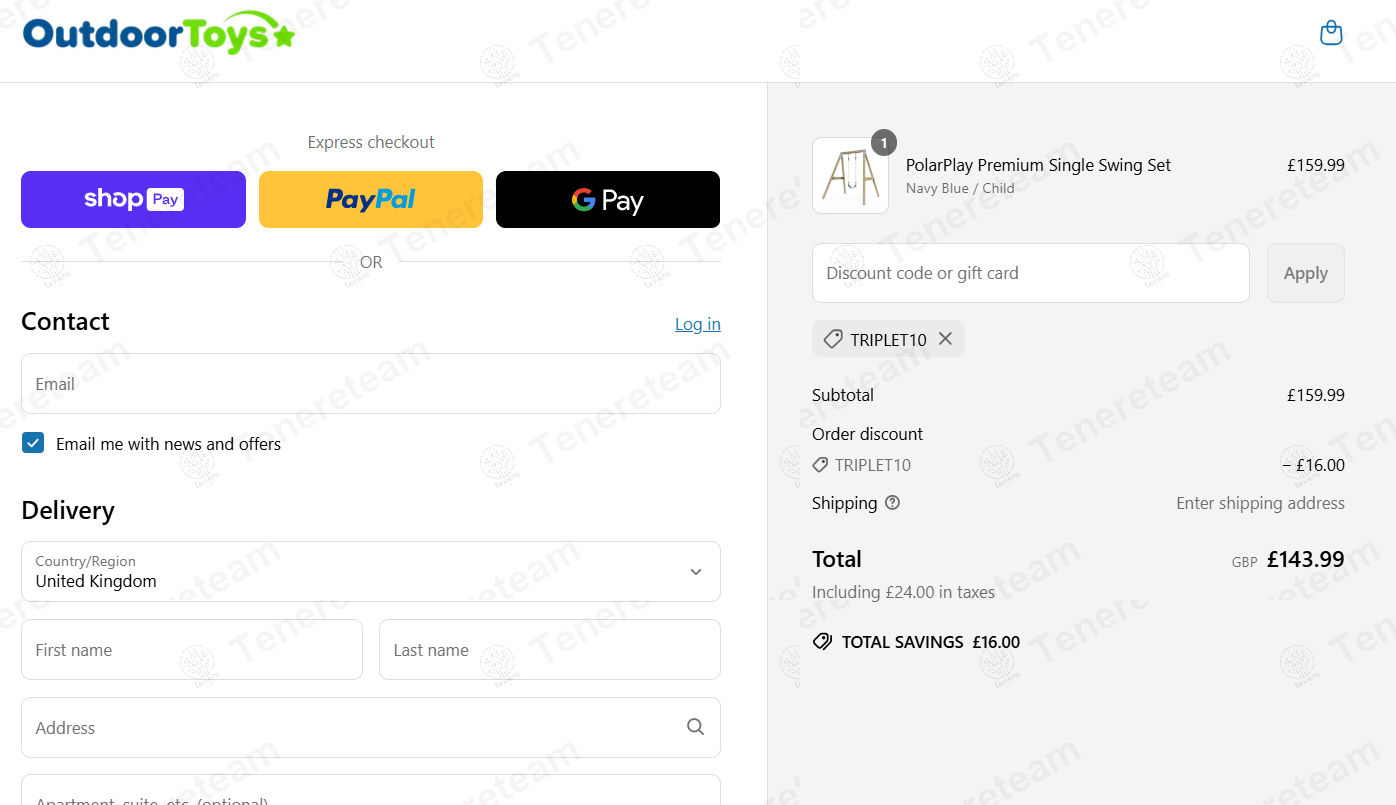The image size is (1396, 805).
Task: Click the OutdoorToys logo
Action: tap(159, 33)
